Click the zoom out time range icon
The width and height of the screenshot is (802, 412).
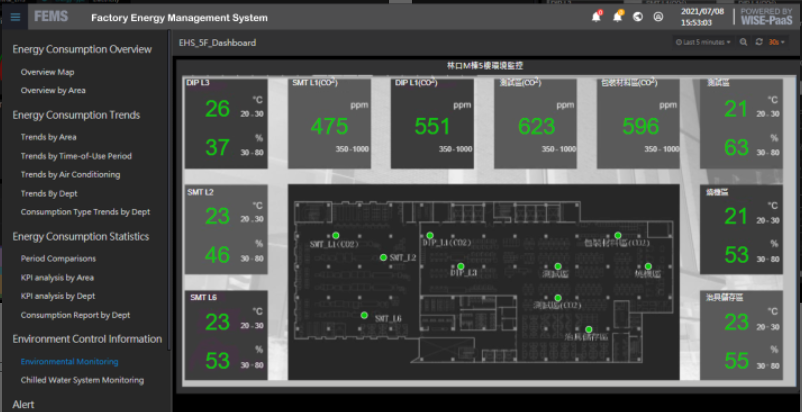point(743,42)
